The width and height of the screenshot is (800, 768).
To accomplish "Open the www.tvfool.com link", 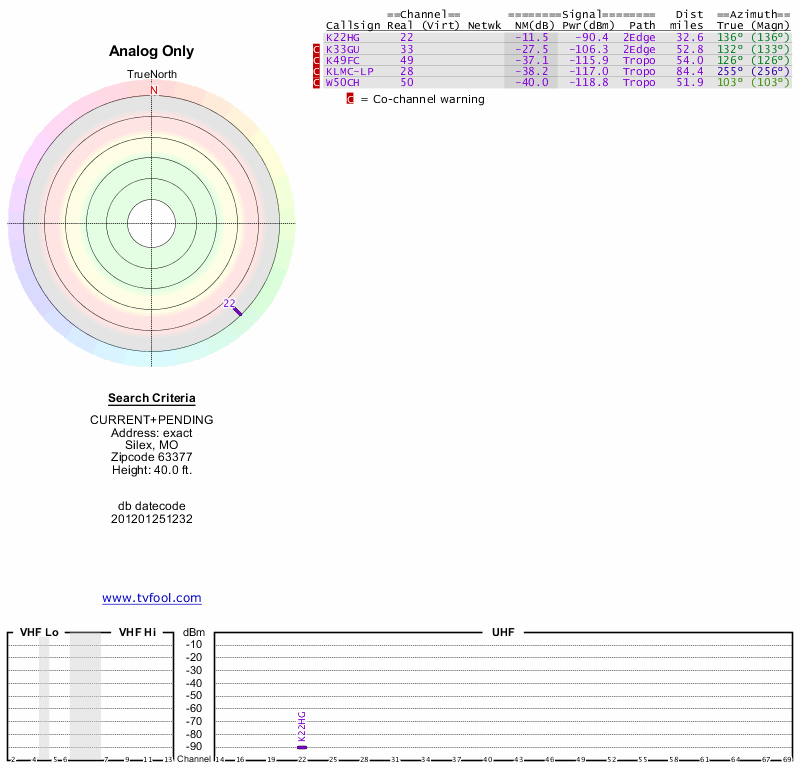I will click(152, 598).
